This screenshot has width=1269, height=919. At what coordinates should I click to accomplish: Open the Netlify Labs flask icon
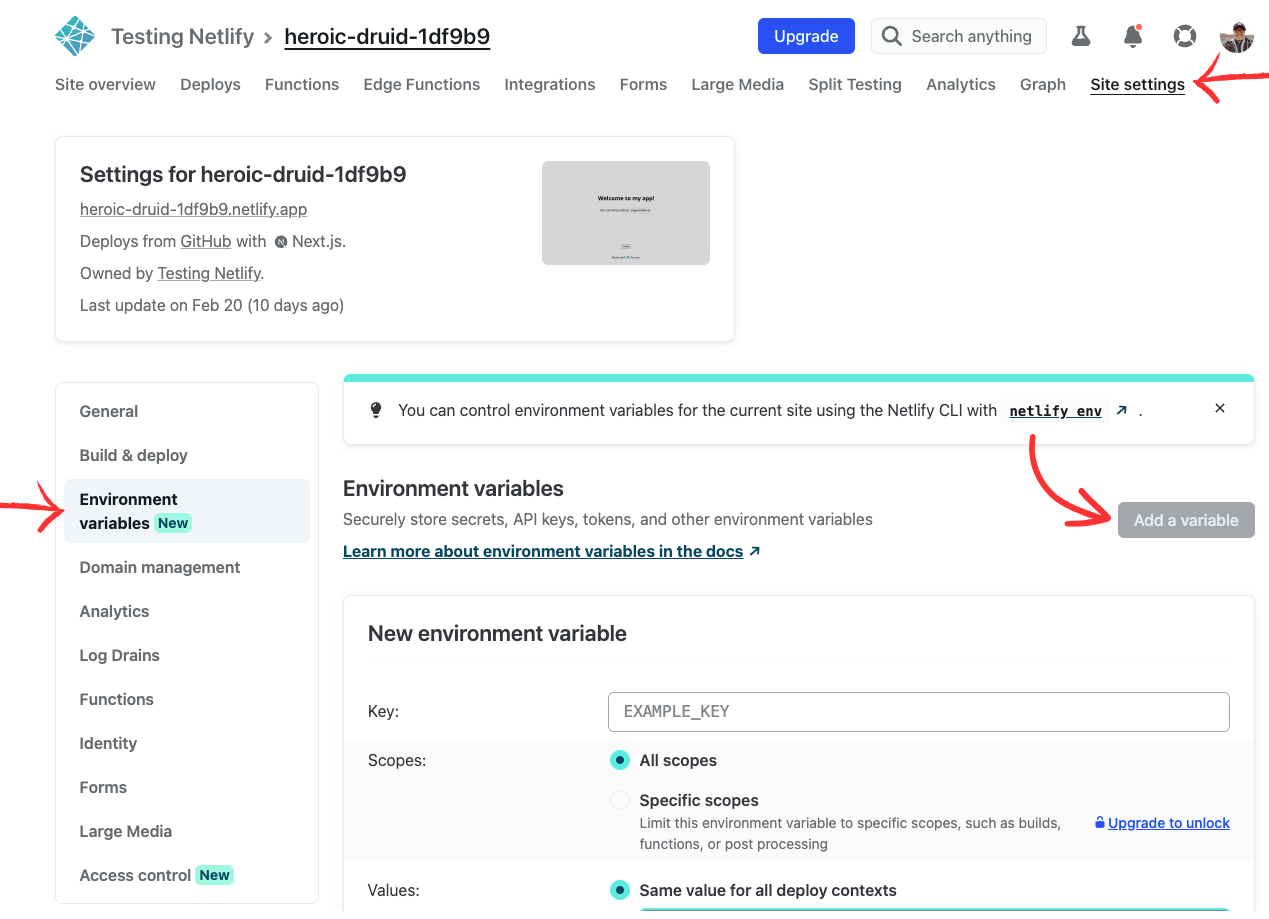click(x=1080, y=37)
